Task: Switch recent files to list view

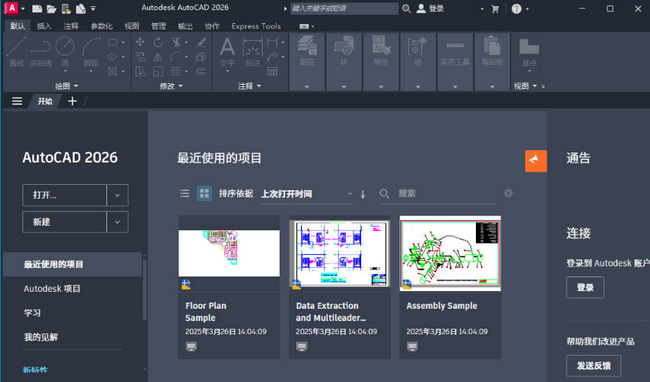Action: coord(185,193)
